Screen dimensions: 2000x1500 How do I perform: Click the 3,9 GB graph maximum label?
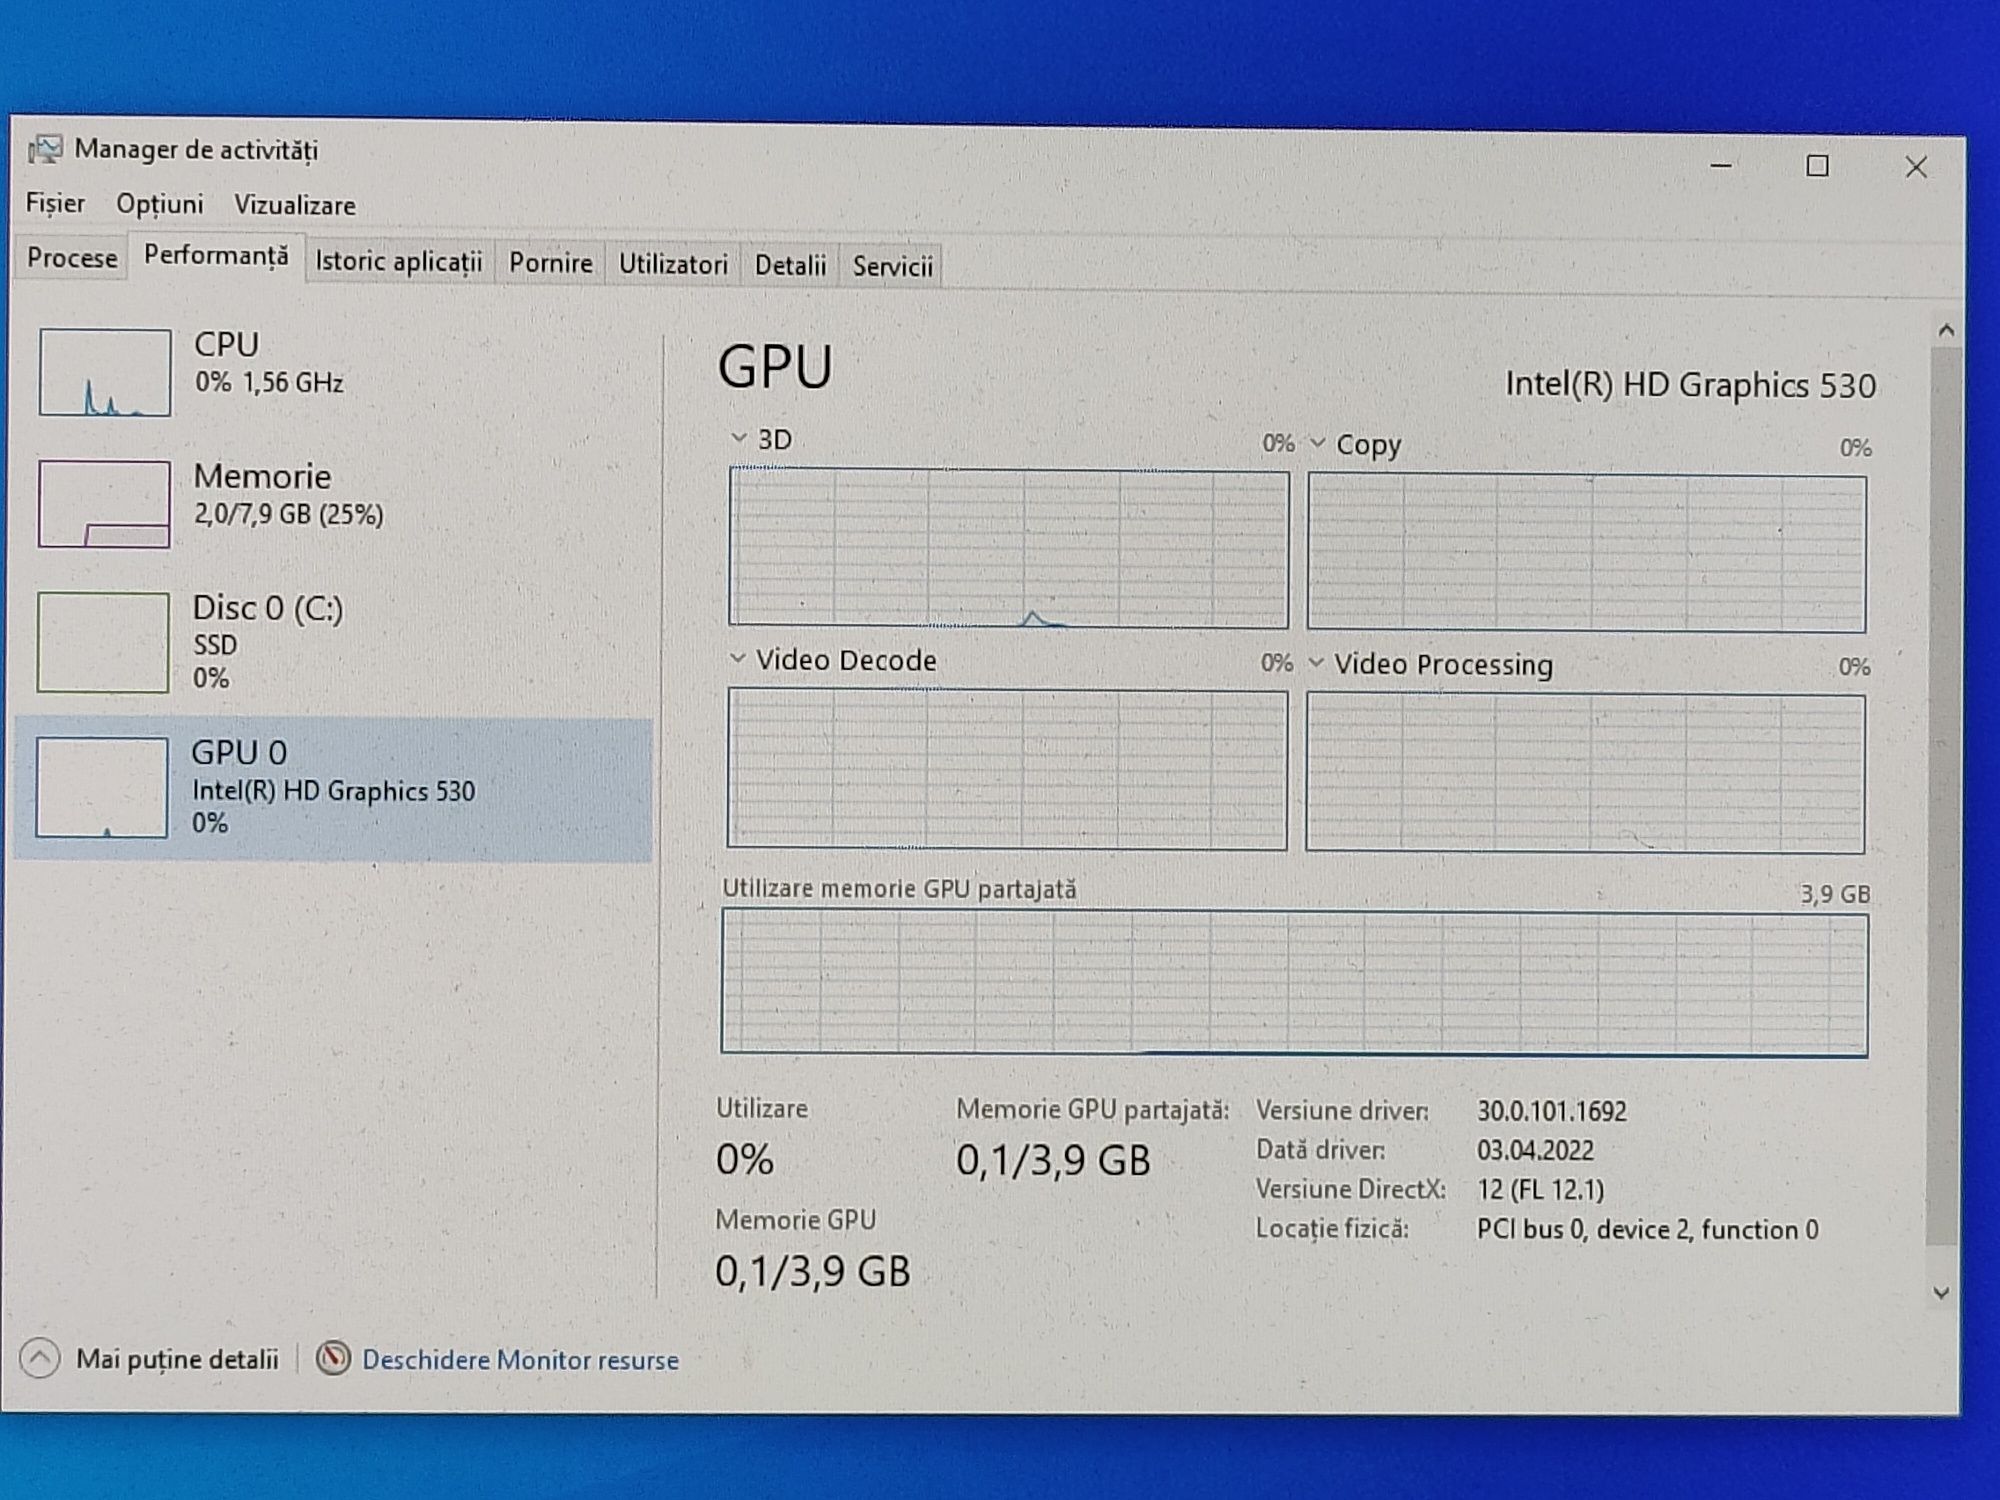[1835, 894]
